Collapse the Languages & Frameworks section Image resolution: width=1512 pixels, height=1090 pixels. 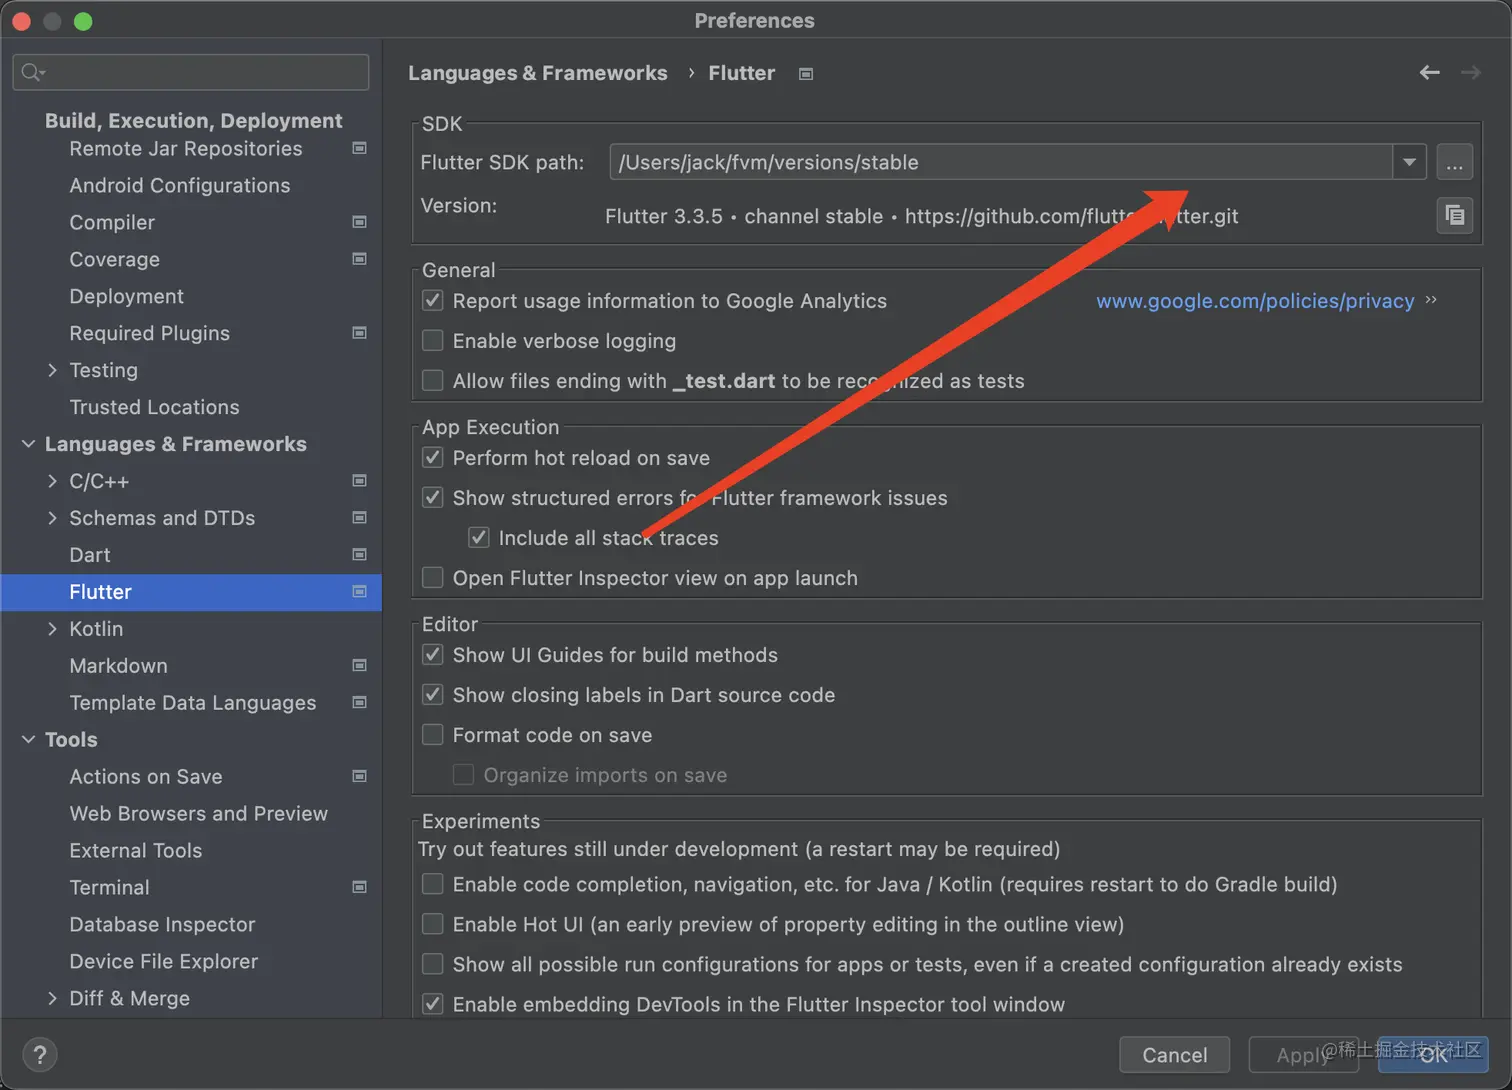coord(28,444)
